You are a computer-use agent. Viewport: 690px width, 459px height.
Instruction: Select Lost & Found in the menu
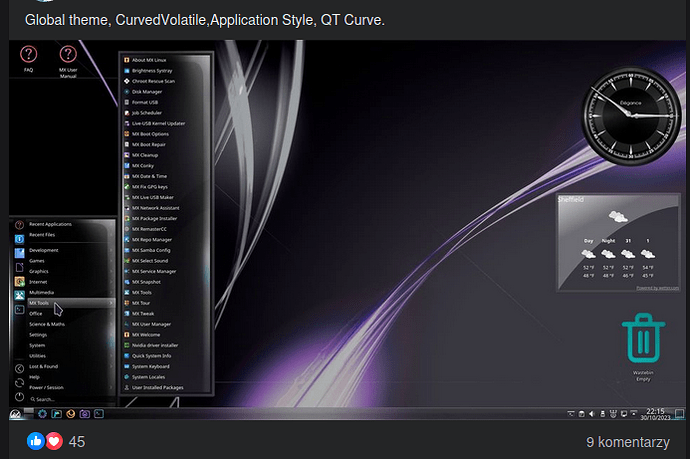[70, 366]
